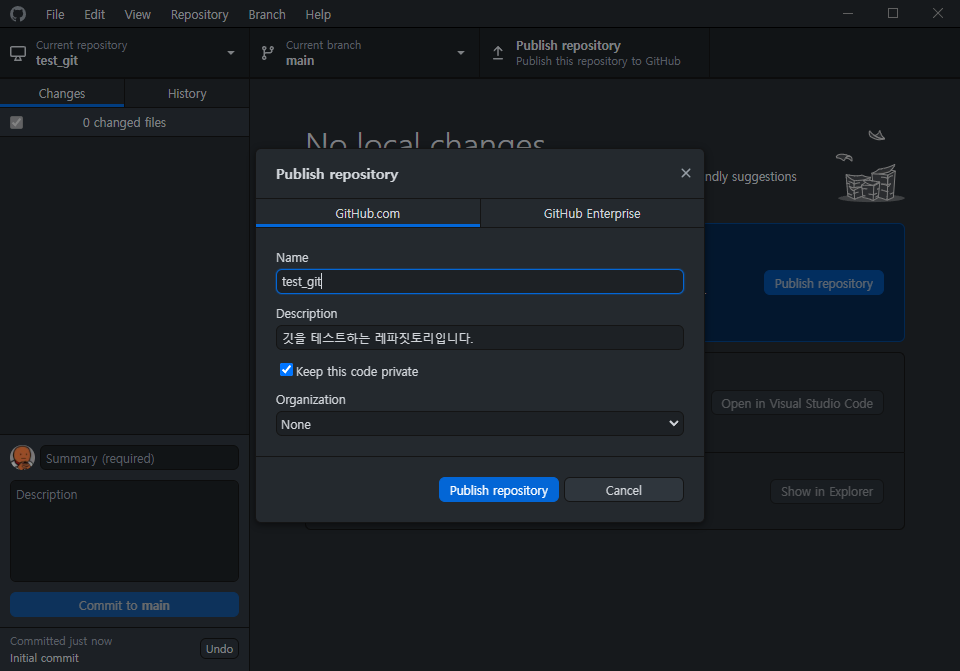Screen dimensions: 960x671
Task: Click Open in Visual Studio Code
Action: 797,403
